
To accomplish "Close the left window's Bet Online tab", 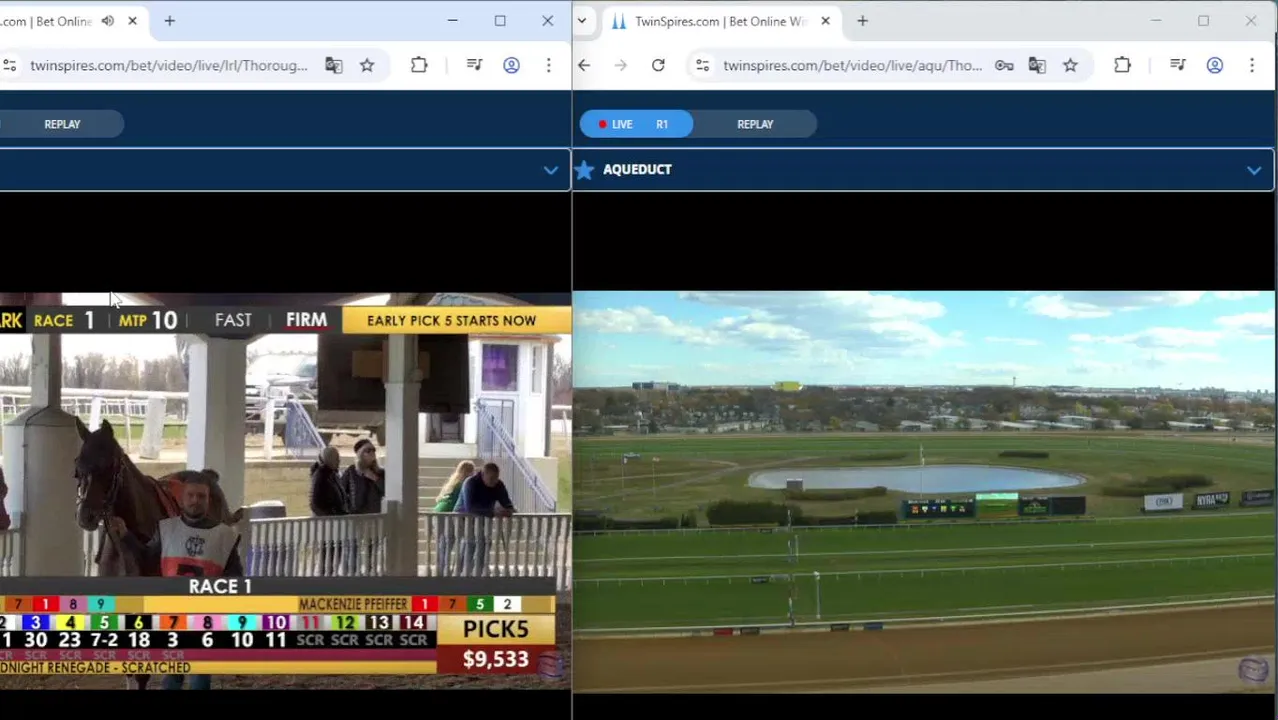I will 132,21.
